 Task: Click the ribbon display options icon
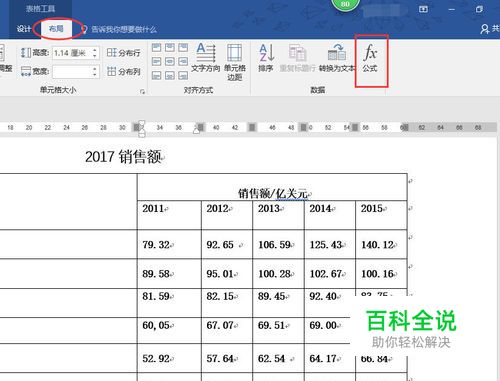tap(423, 9)
